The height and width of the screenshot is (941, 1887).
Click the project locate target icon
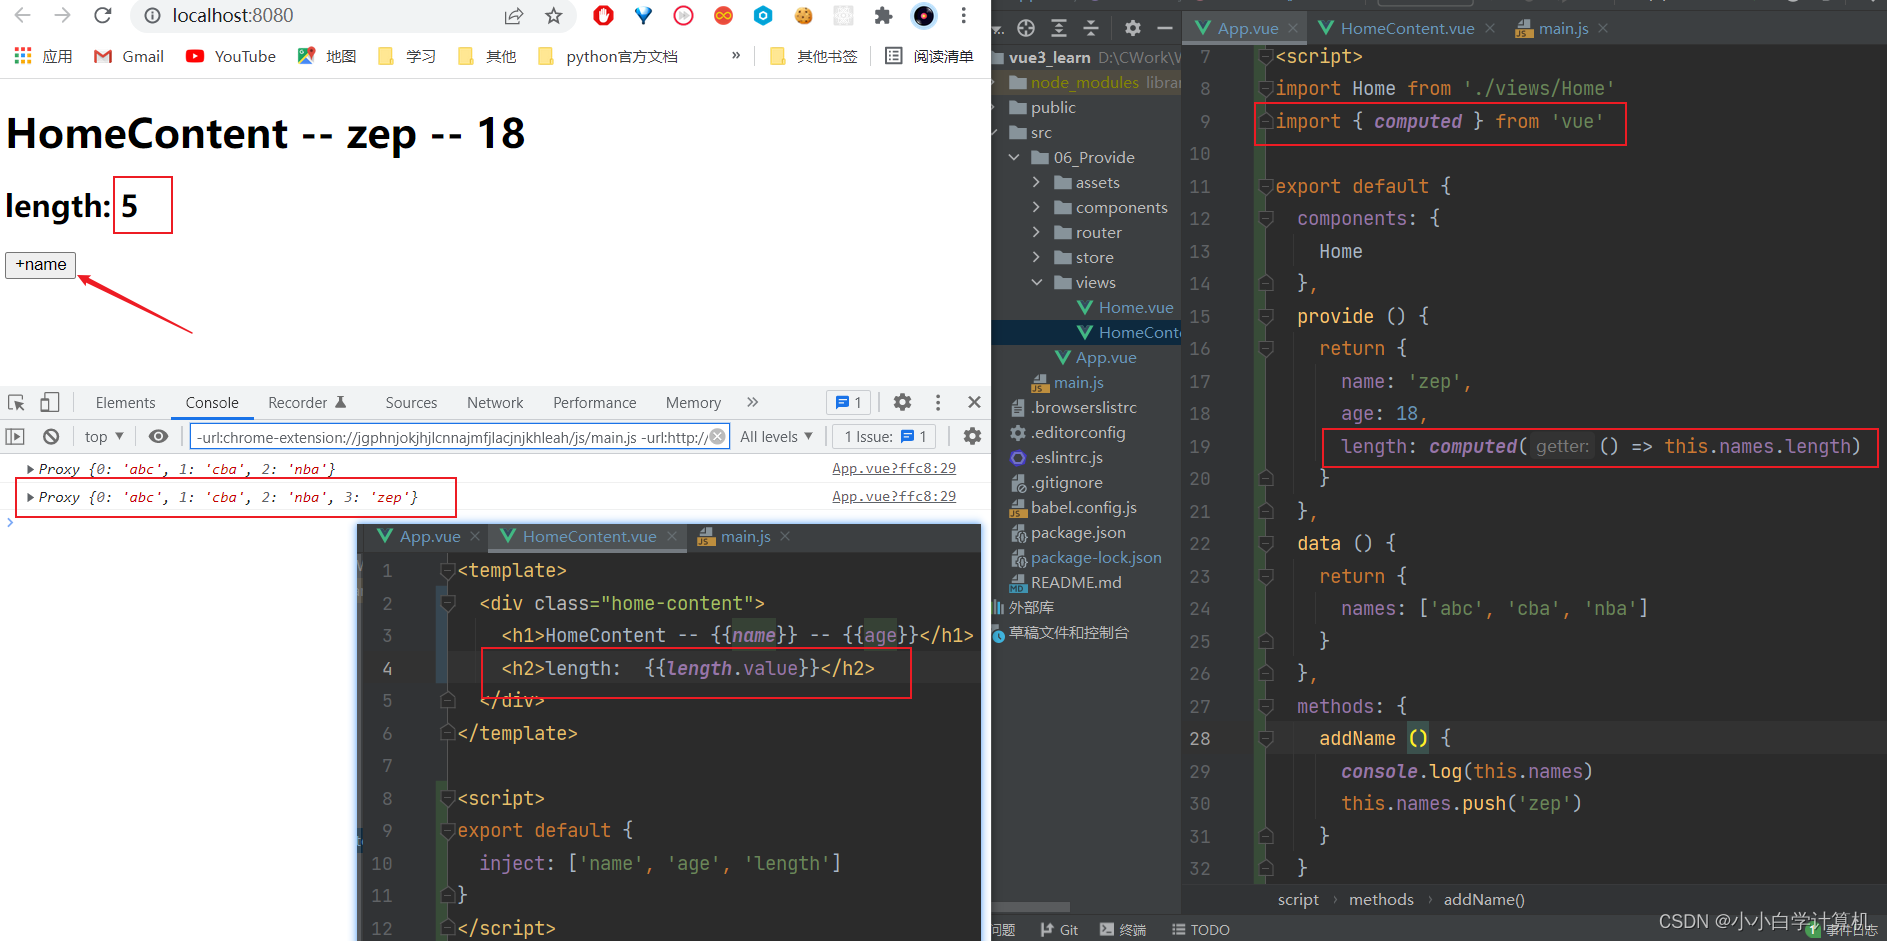[x=1026, y=28]
